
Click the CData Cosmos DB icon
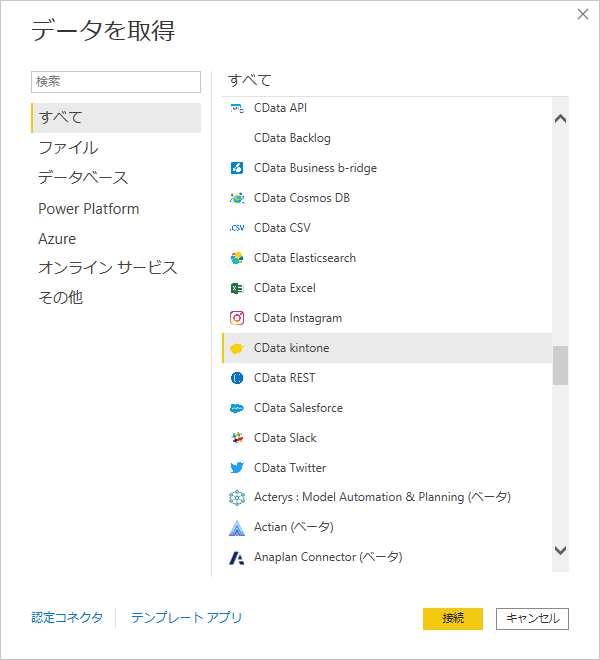tap(237, 198)
